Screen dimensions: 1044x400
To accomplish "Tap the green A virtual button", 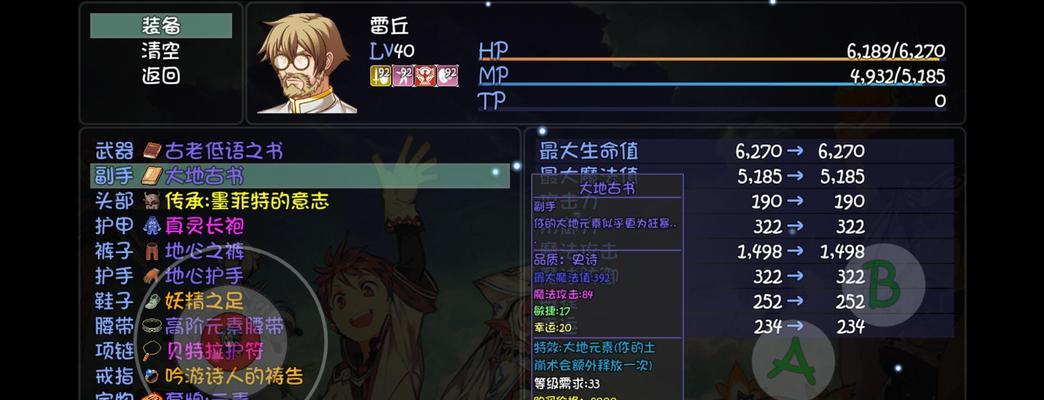I will (x=793, y=360).
